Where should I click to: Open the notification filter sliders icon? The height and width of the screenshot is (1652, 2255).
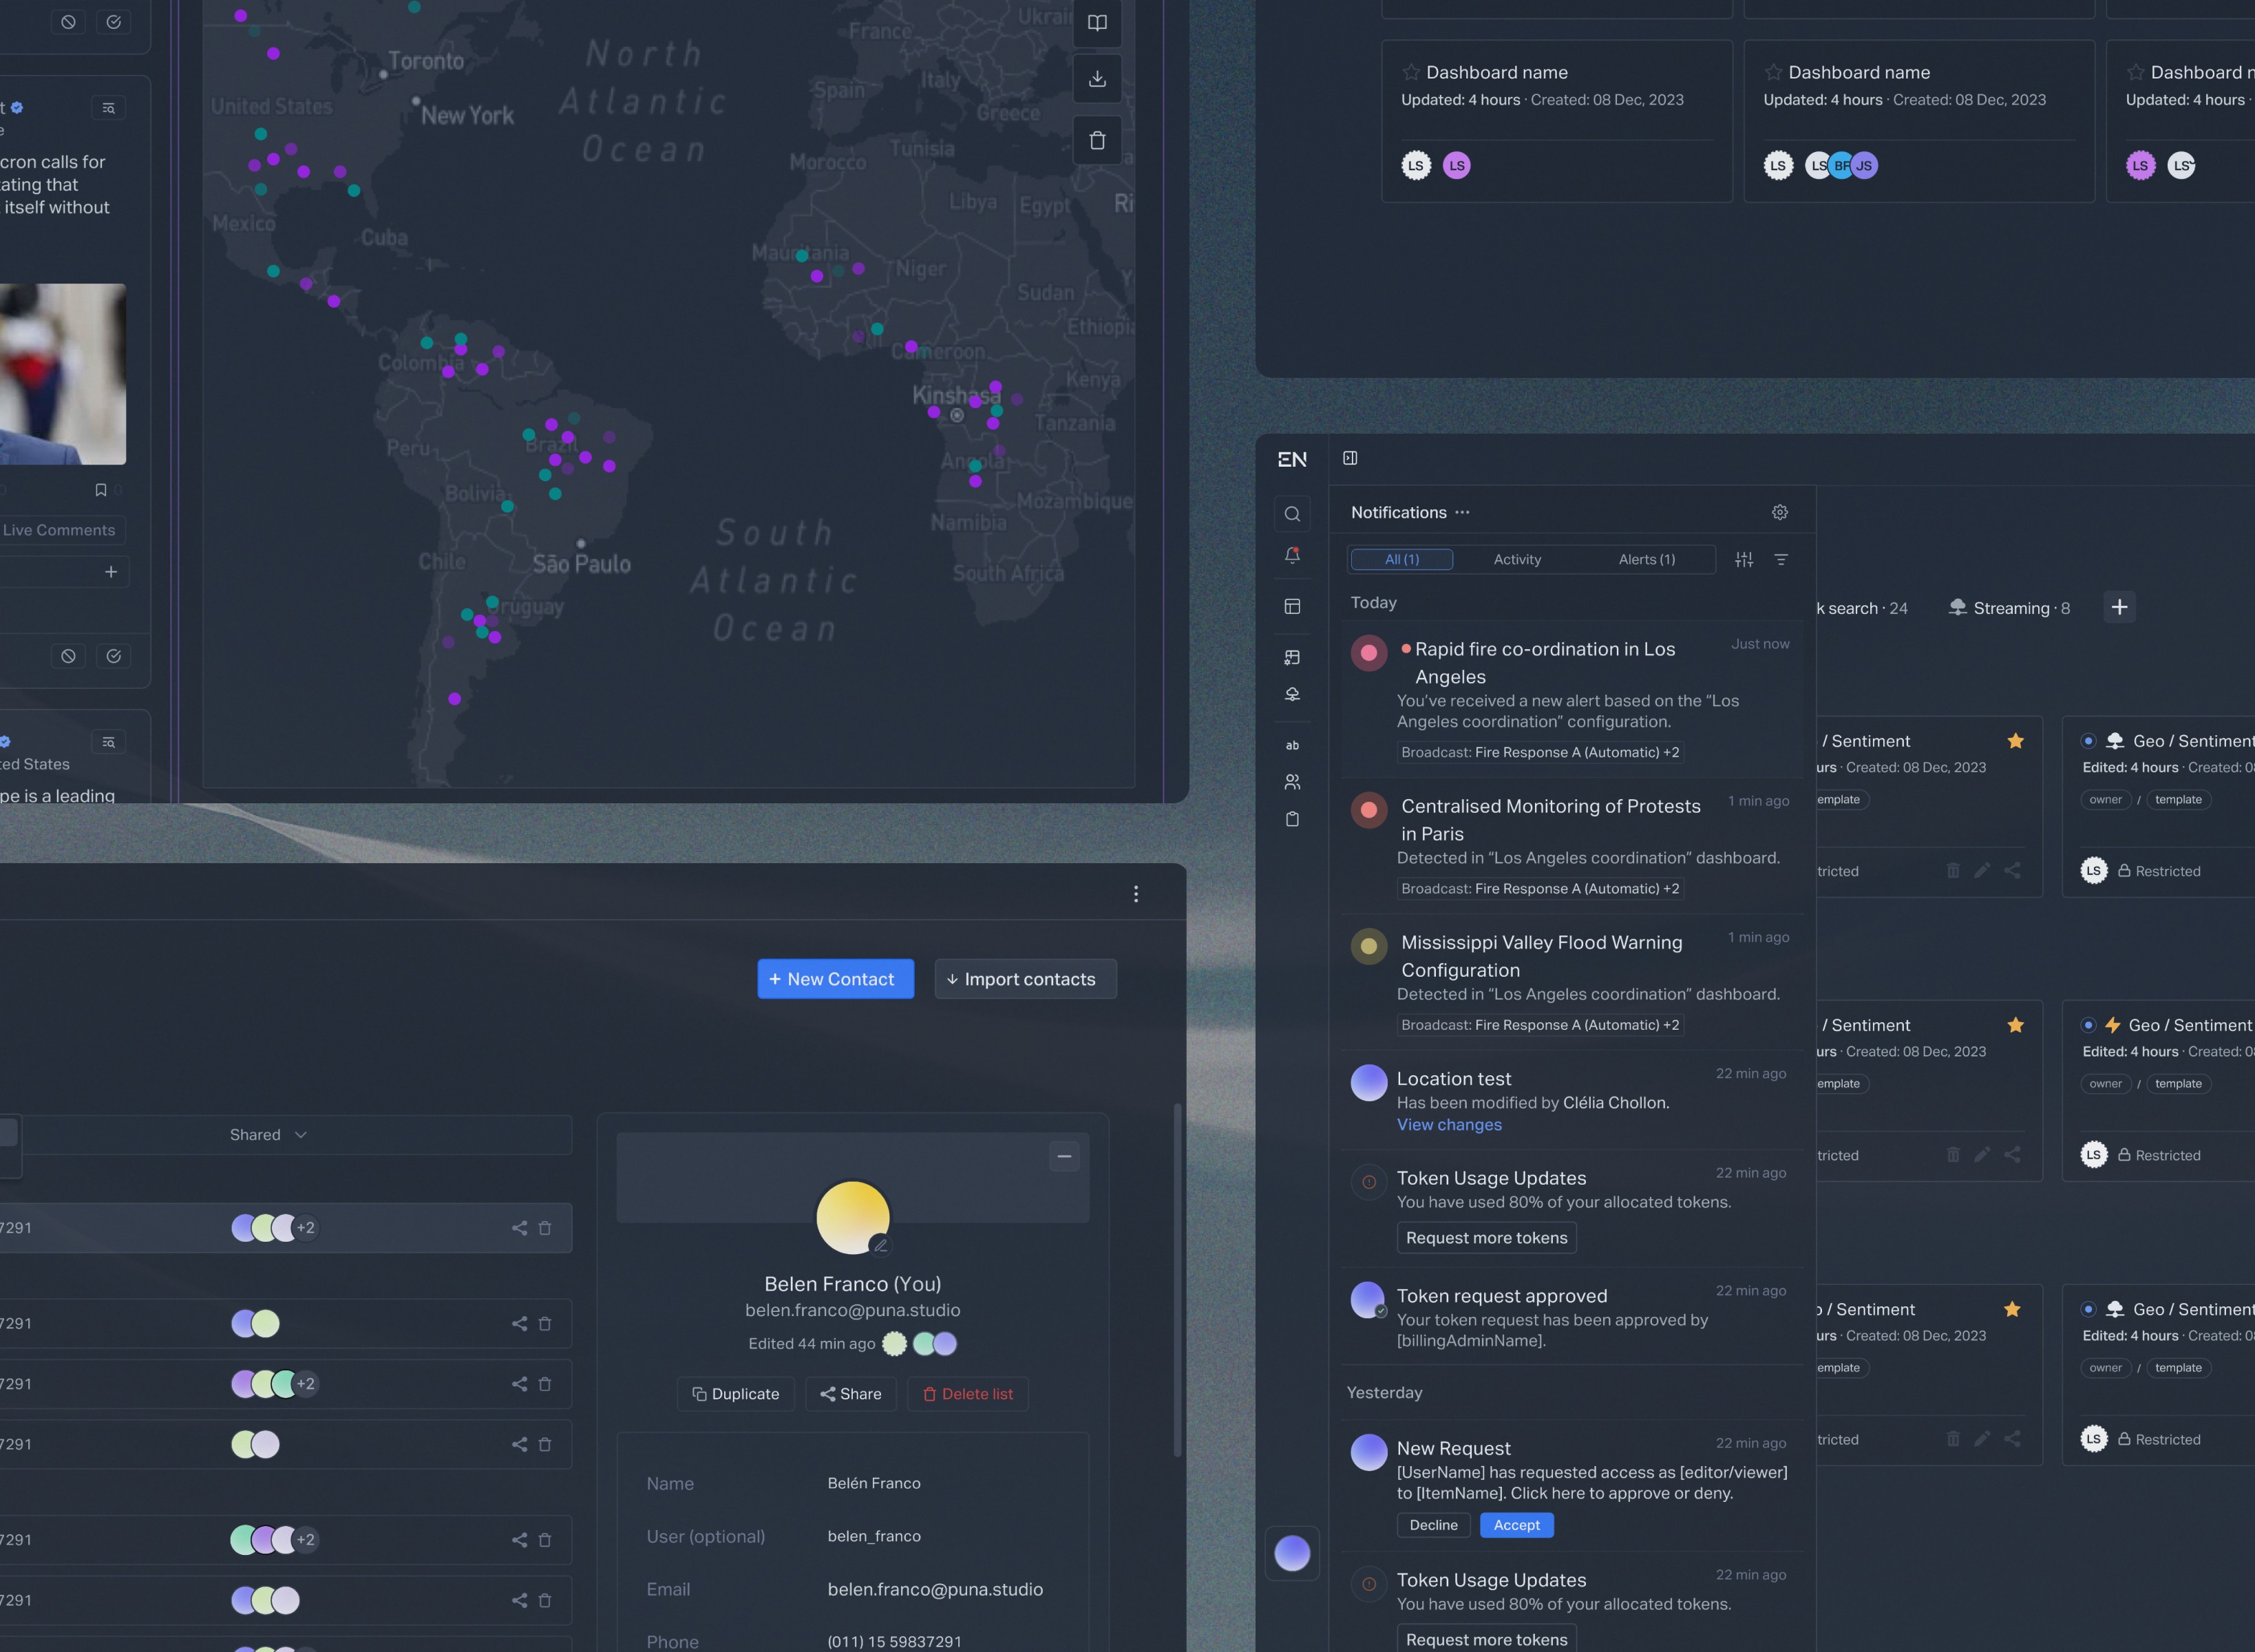1743,560
